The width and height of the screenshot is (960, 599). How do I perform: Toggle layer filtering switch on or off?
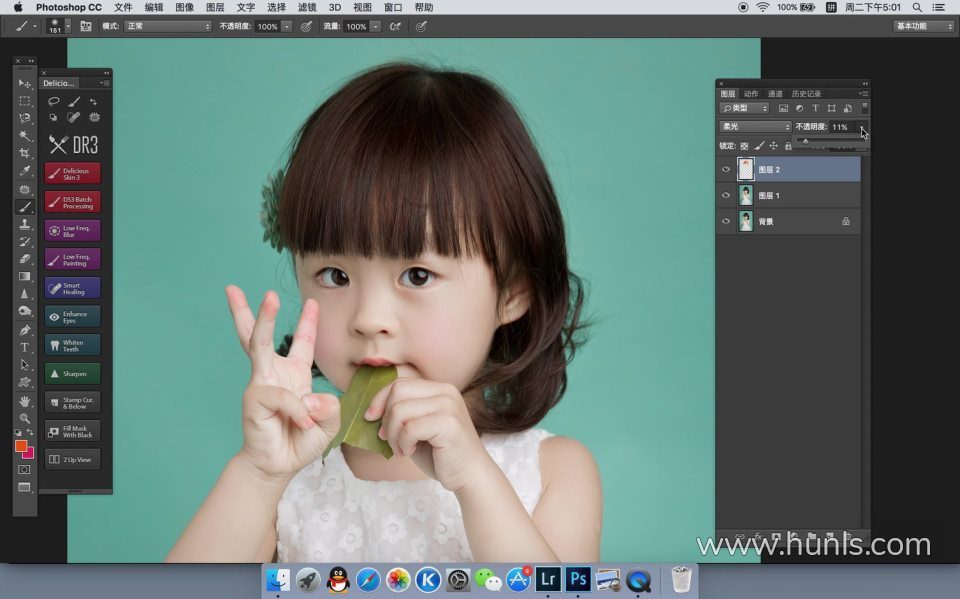click(864, 108)
